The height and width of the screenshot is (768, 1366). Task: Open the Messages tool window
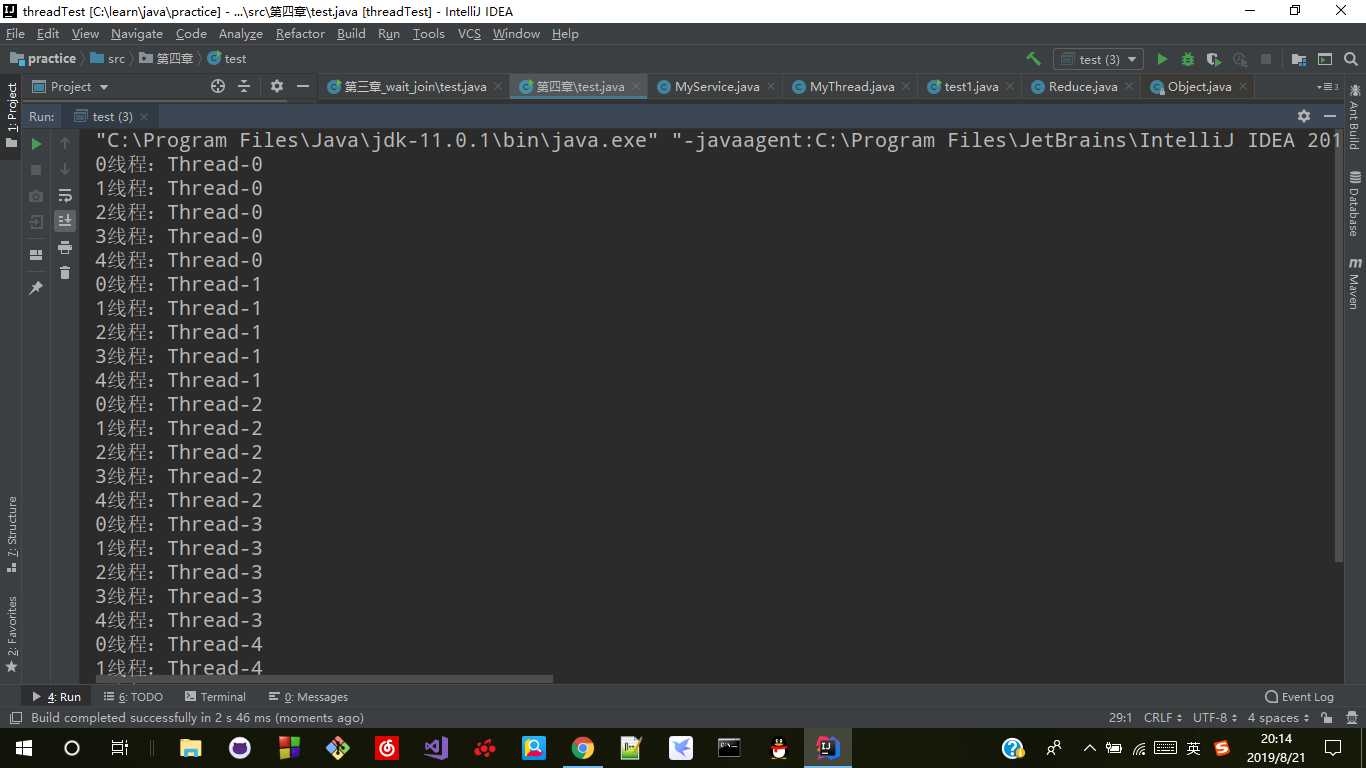coord(308,697)
